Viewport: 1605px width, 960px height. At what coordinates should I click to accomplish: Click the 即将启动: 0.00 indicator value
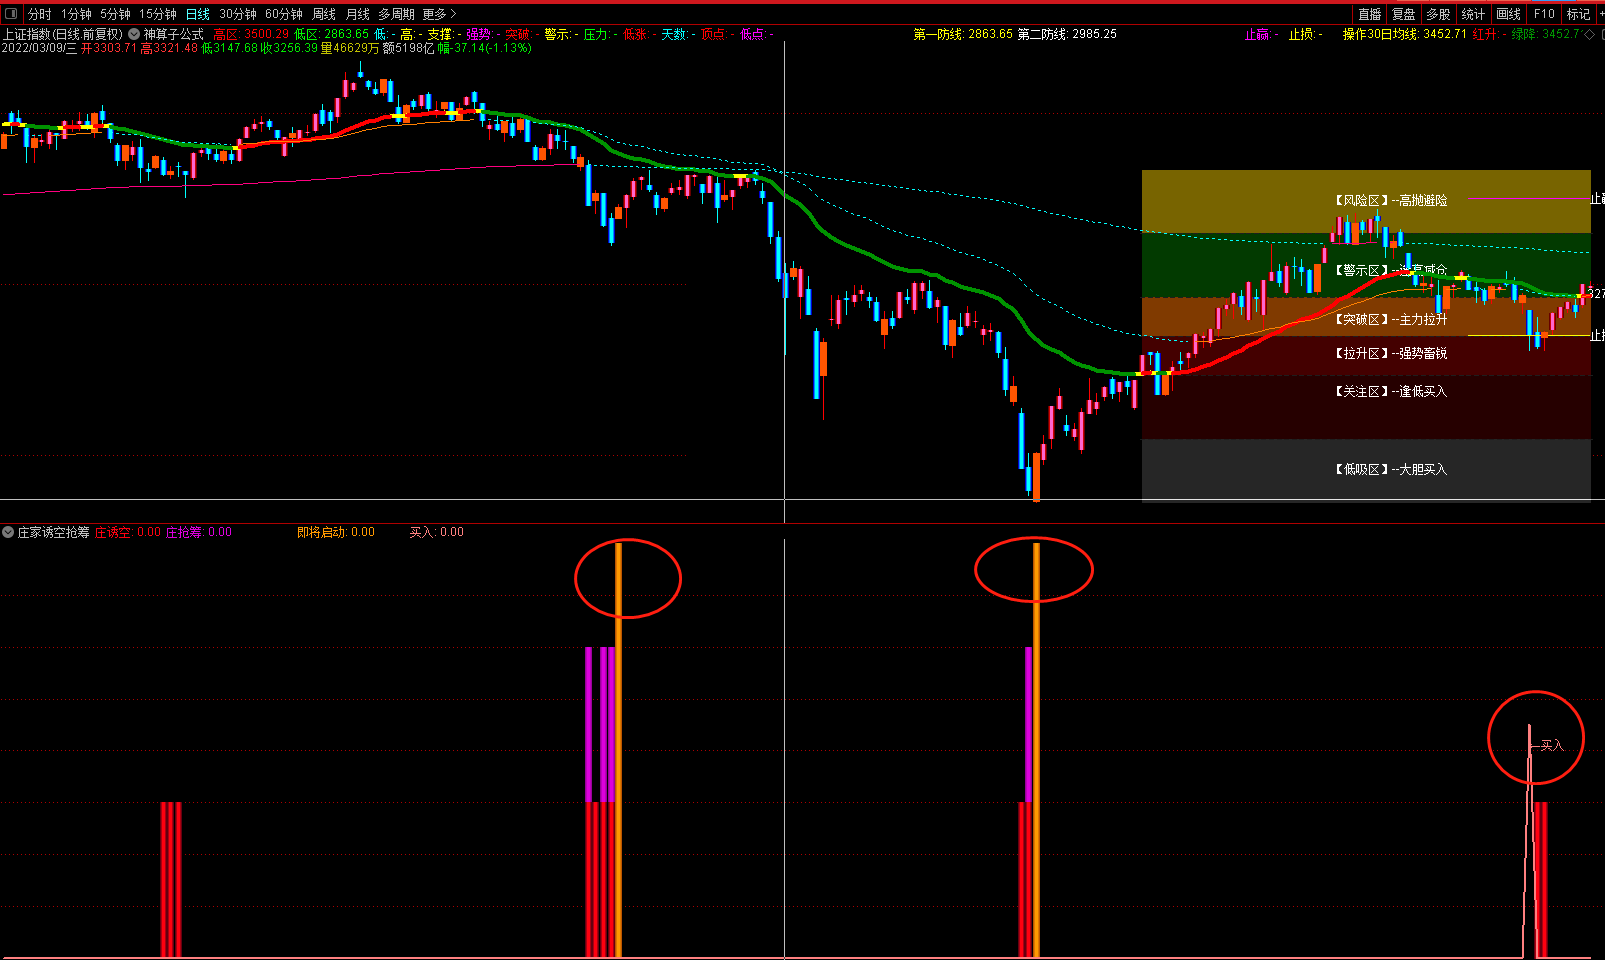coord(336,532)
